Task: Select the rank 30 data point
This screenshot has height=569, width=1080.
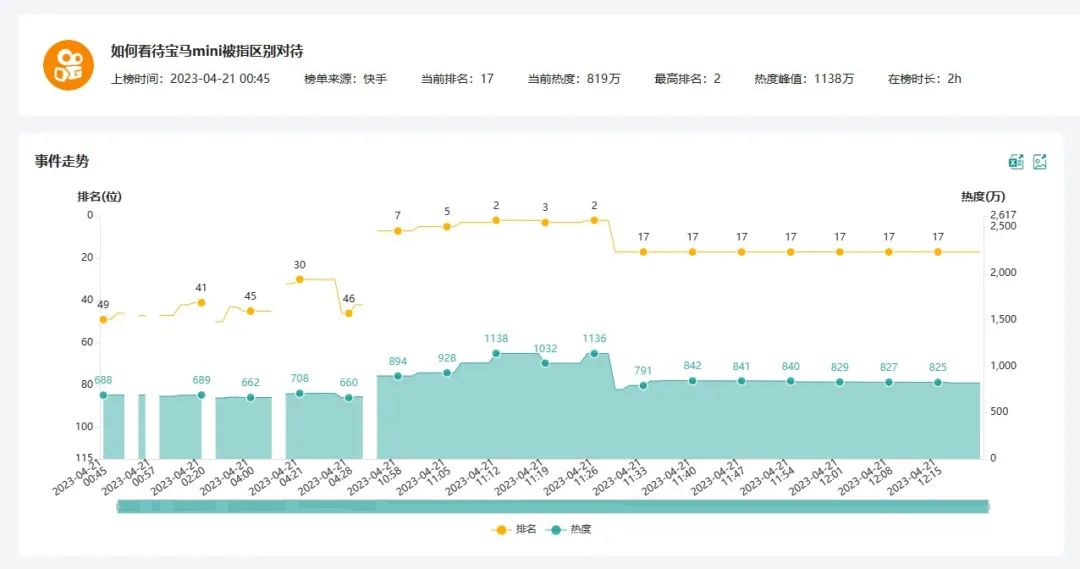Action: tap(299, 280)
